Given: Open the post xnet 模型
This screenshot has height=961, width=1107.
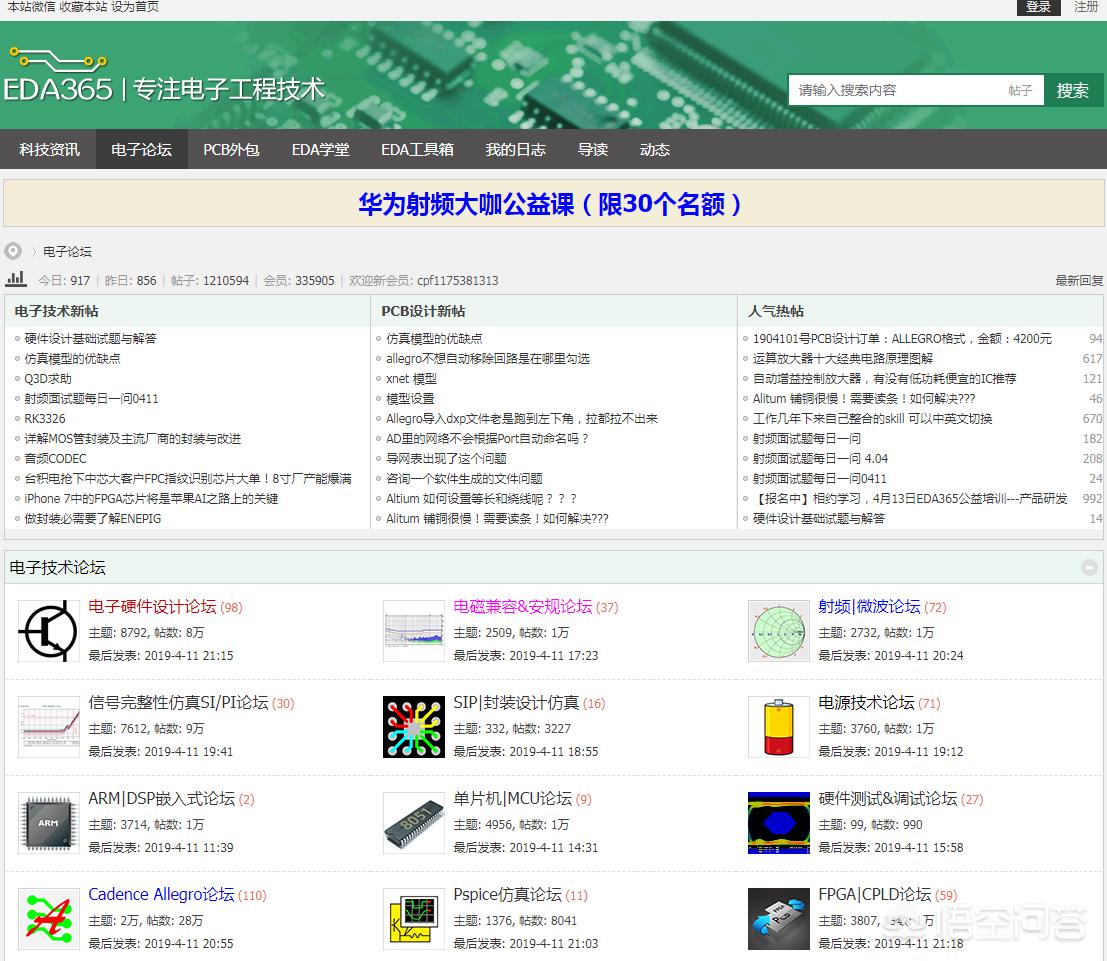Looking at the screenshot, I should (412, 378).
